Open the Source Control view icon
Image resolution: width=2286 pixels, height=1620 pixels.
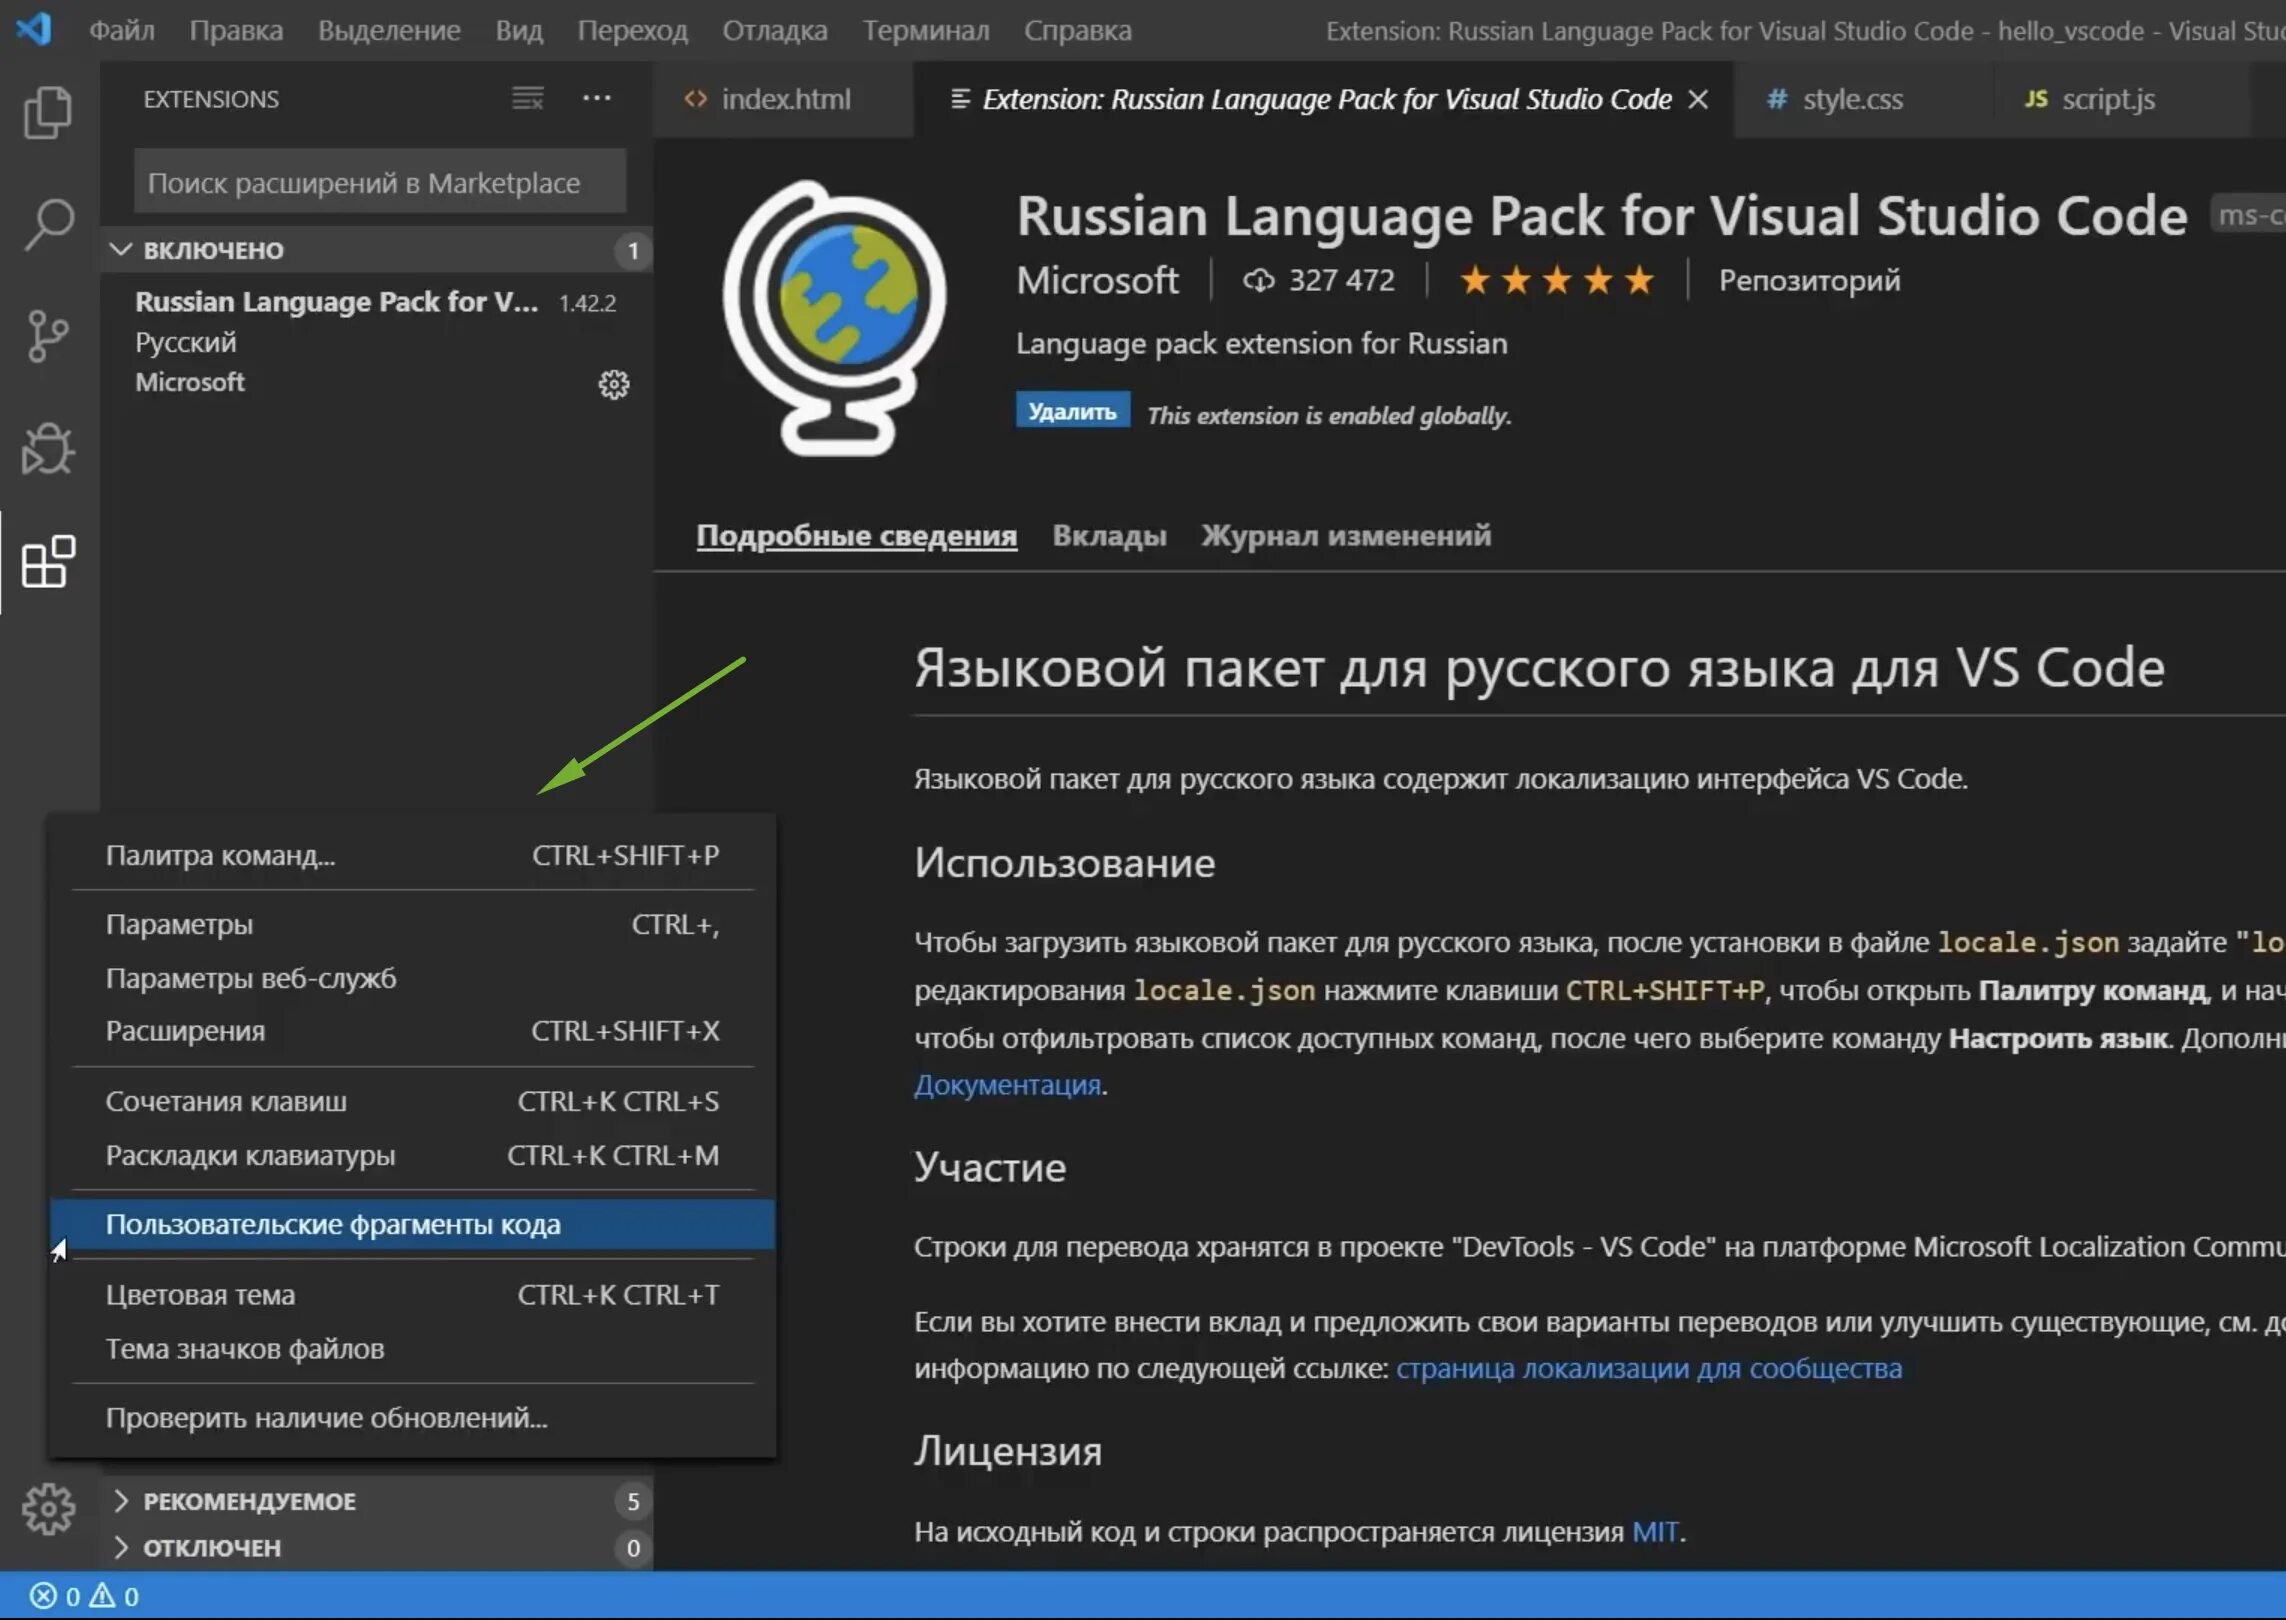pyautogui.click(x=47, y=336)
